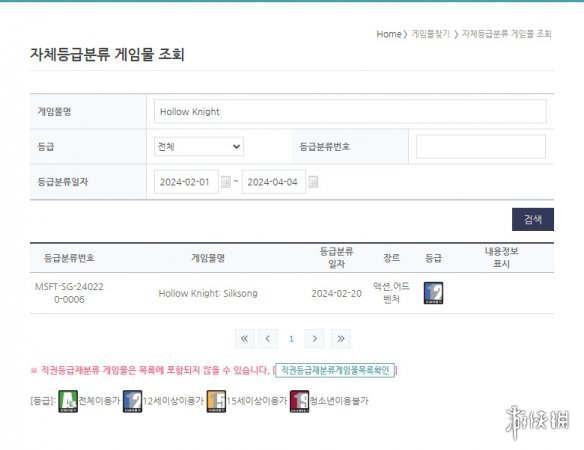This screenshot has height=450, width=584.
Task: Click the 12+ rating icon in the Silksong row
Action: pyautogui.click(x=434, y=293)
